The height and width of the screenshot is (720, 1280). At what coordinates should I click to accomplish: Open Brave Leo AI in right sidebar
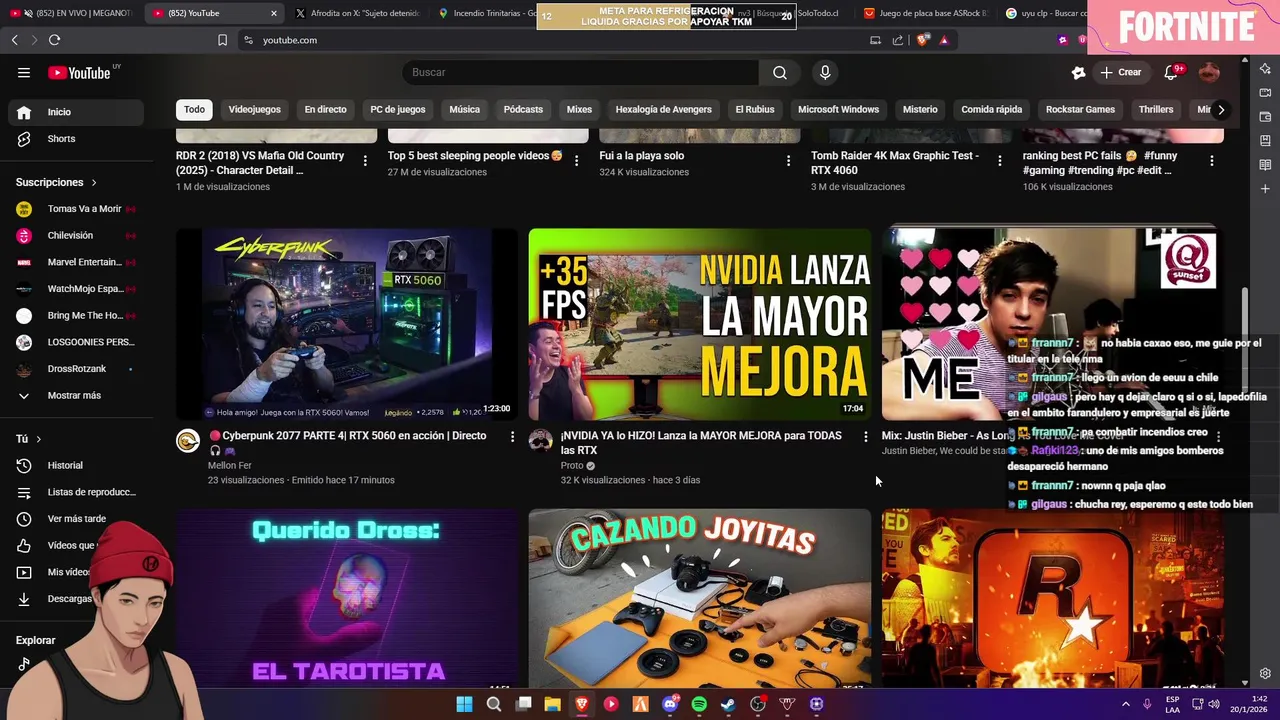(1265, 69)
